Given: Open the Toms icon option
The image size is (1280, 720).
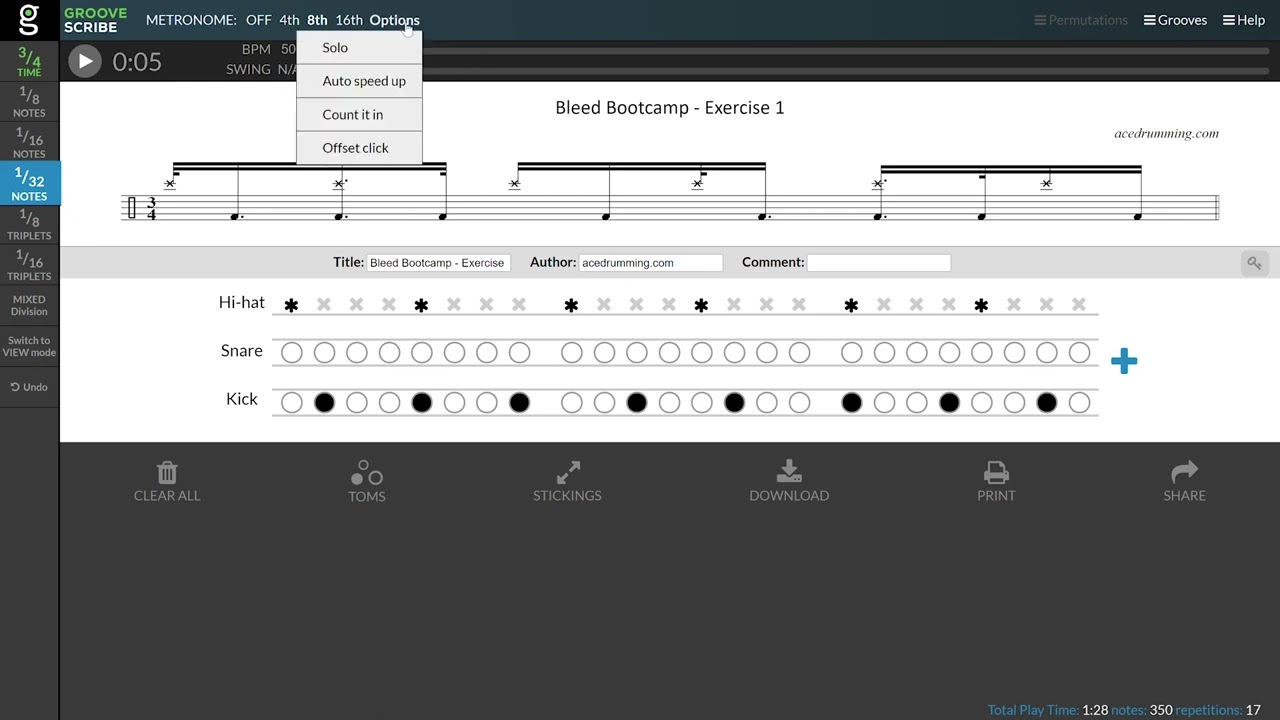Looking at the screenshot, I should click(367, 473).
